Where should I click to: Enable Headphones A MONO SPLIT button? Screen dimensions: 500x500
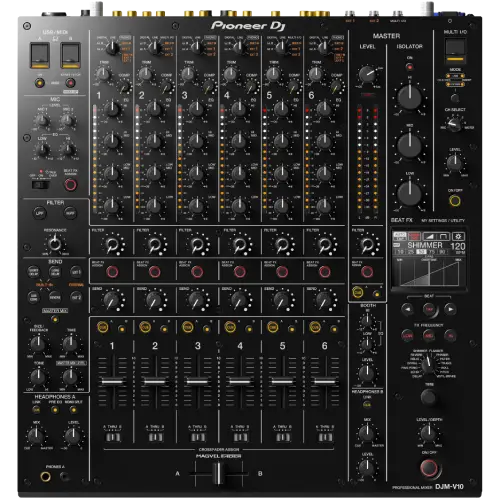(x=74, y=410)
